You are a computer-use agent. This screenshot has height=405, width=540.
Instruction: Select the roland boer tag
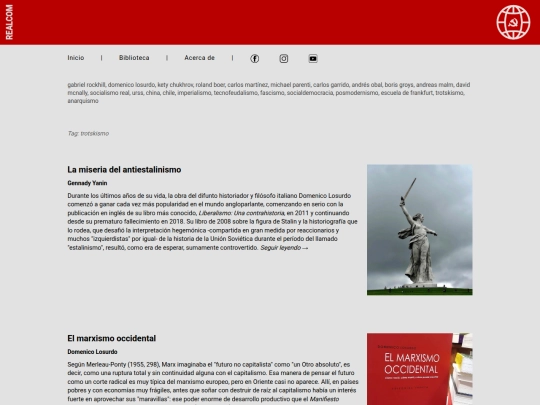click(210, 85)
